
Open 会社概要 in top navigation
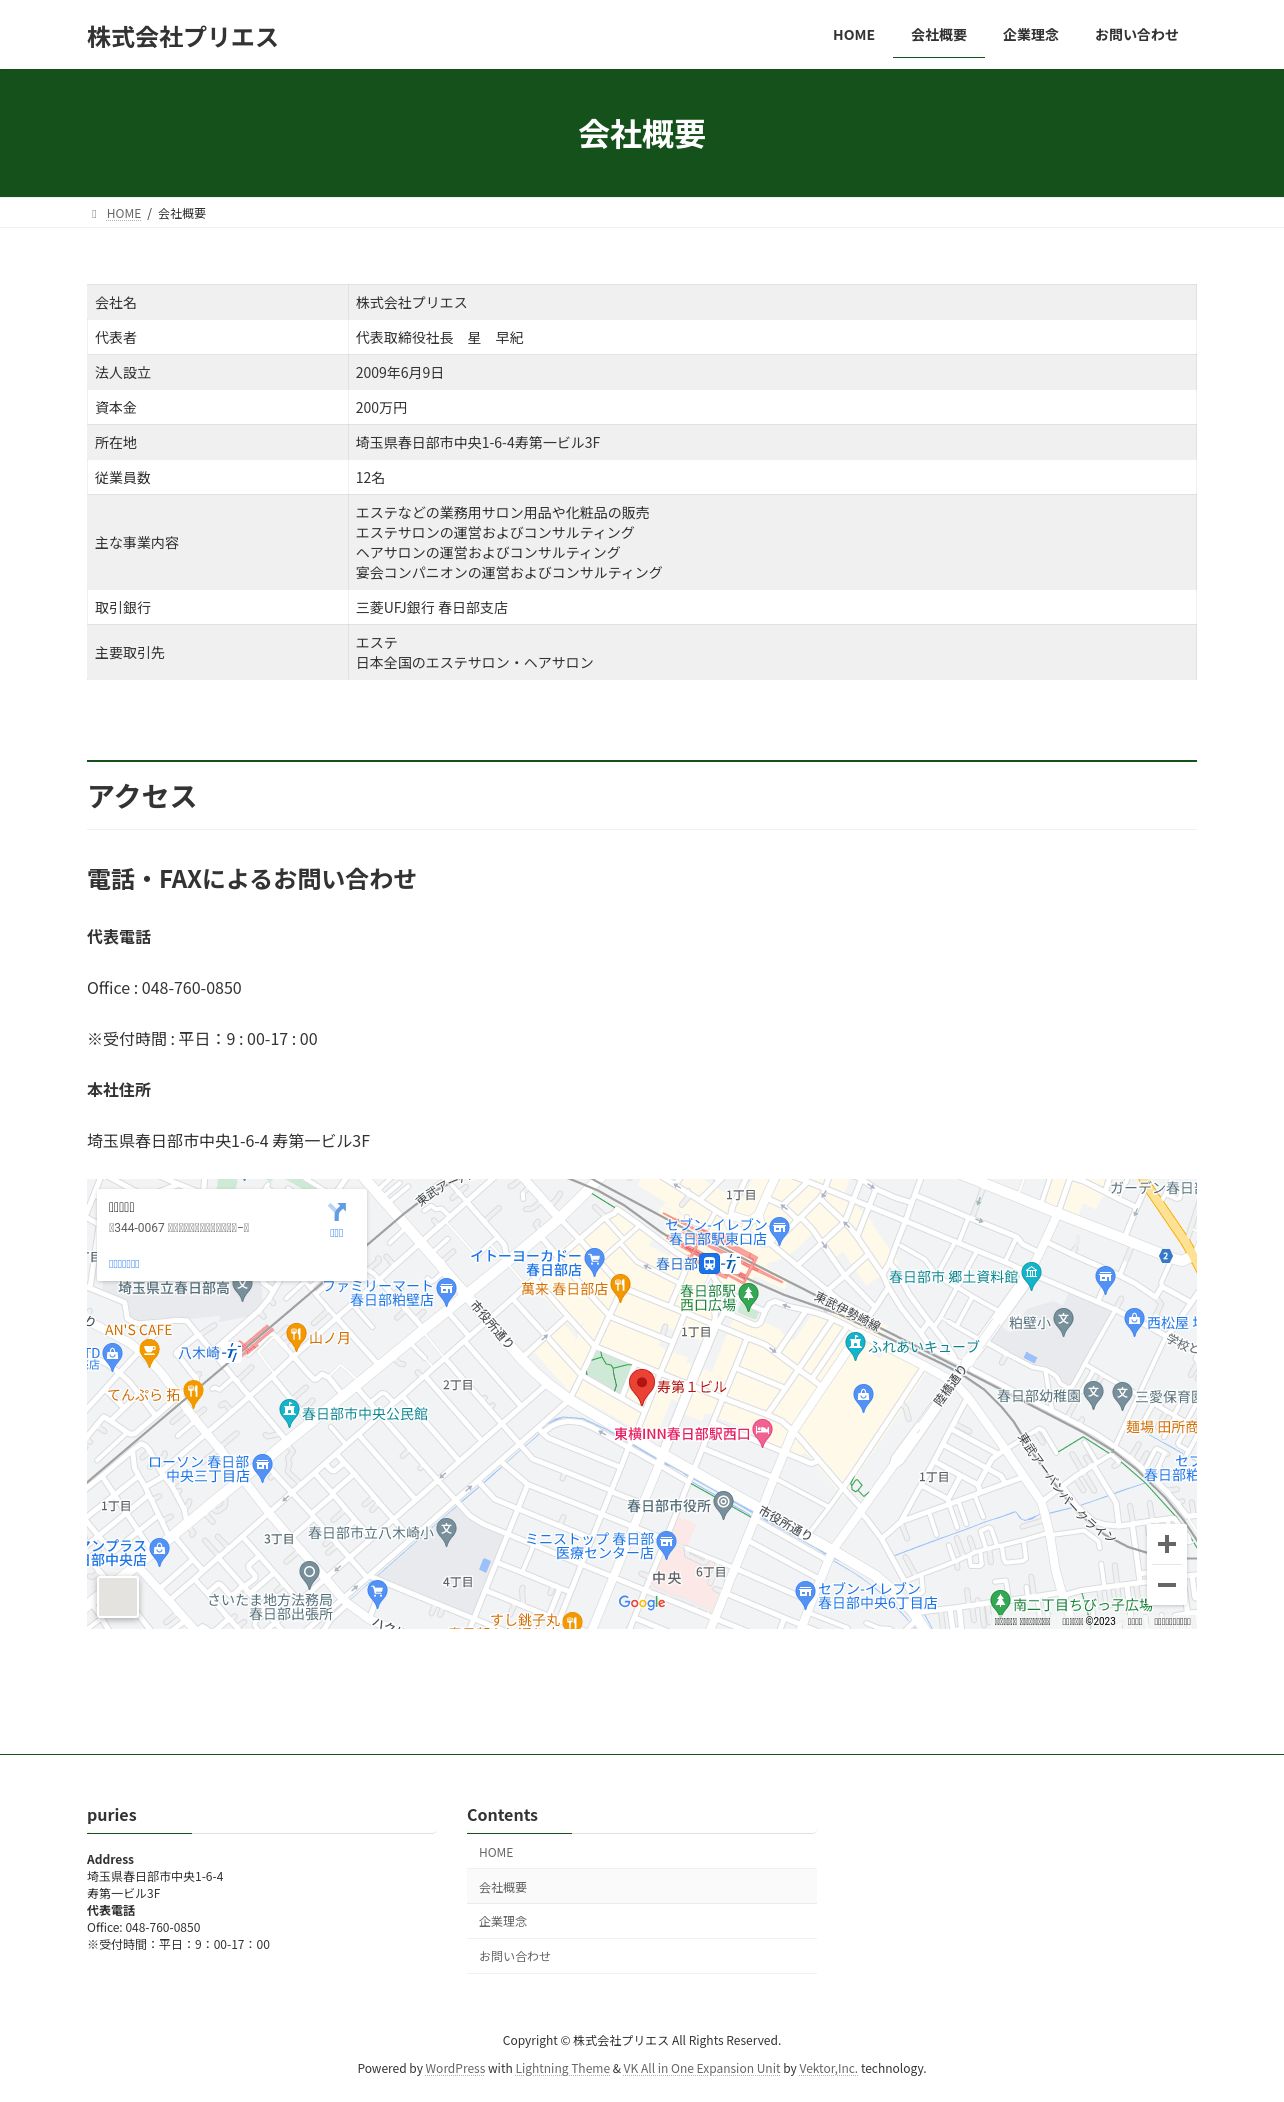pos(939,35)
